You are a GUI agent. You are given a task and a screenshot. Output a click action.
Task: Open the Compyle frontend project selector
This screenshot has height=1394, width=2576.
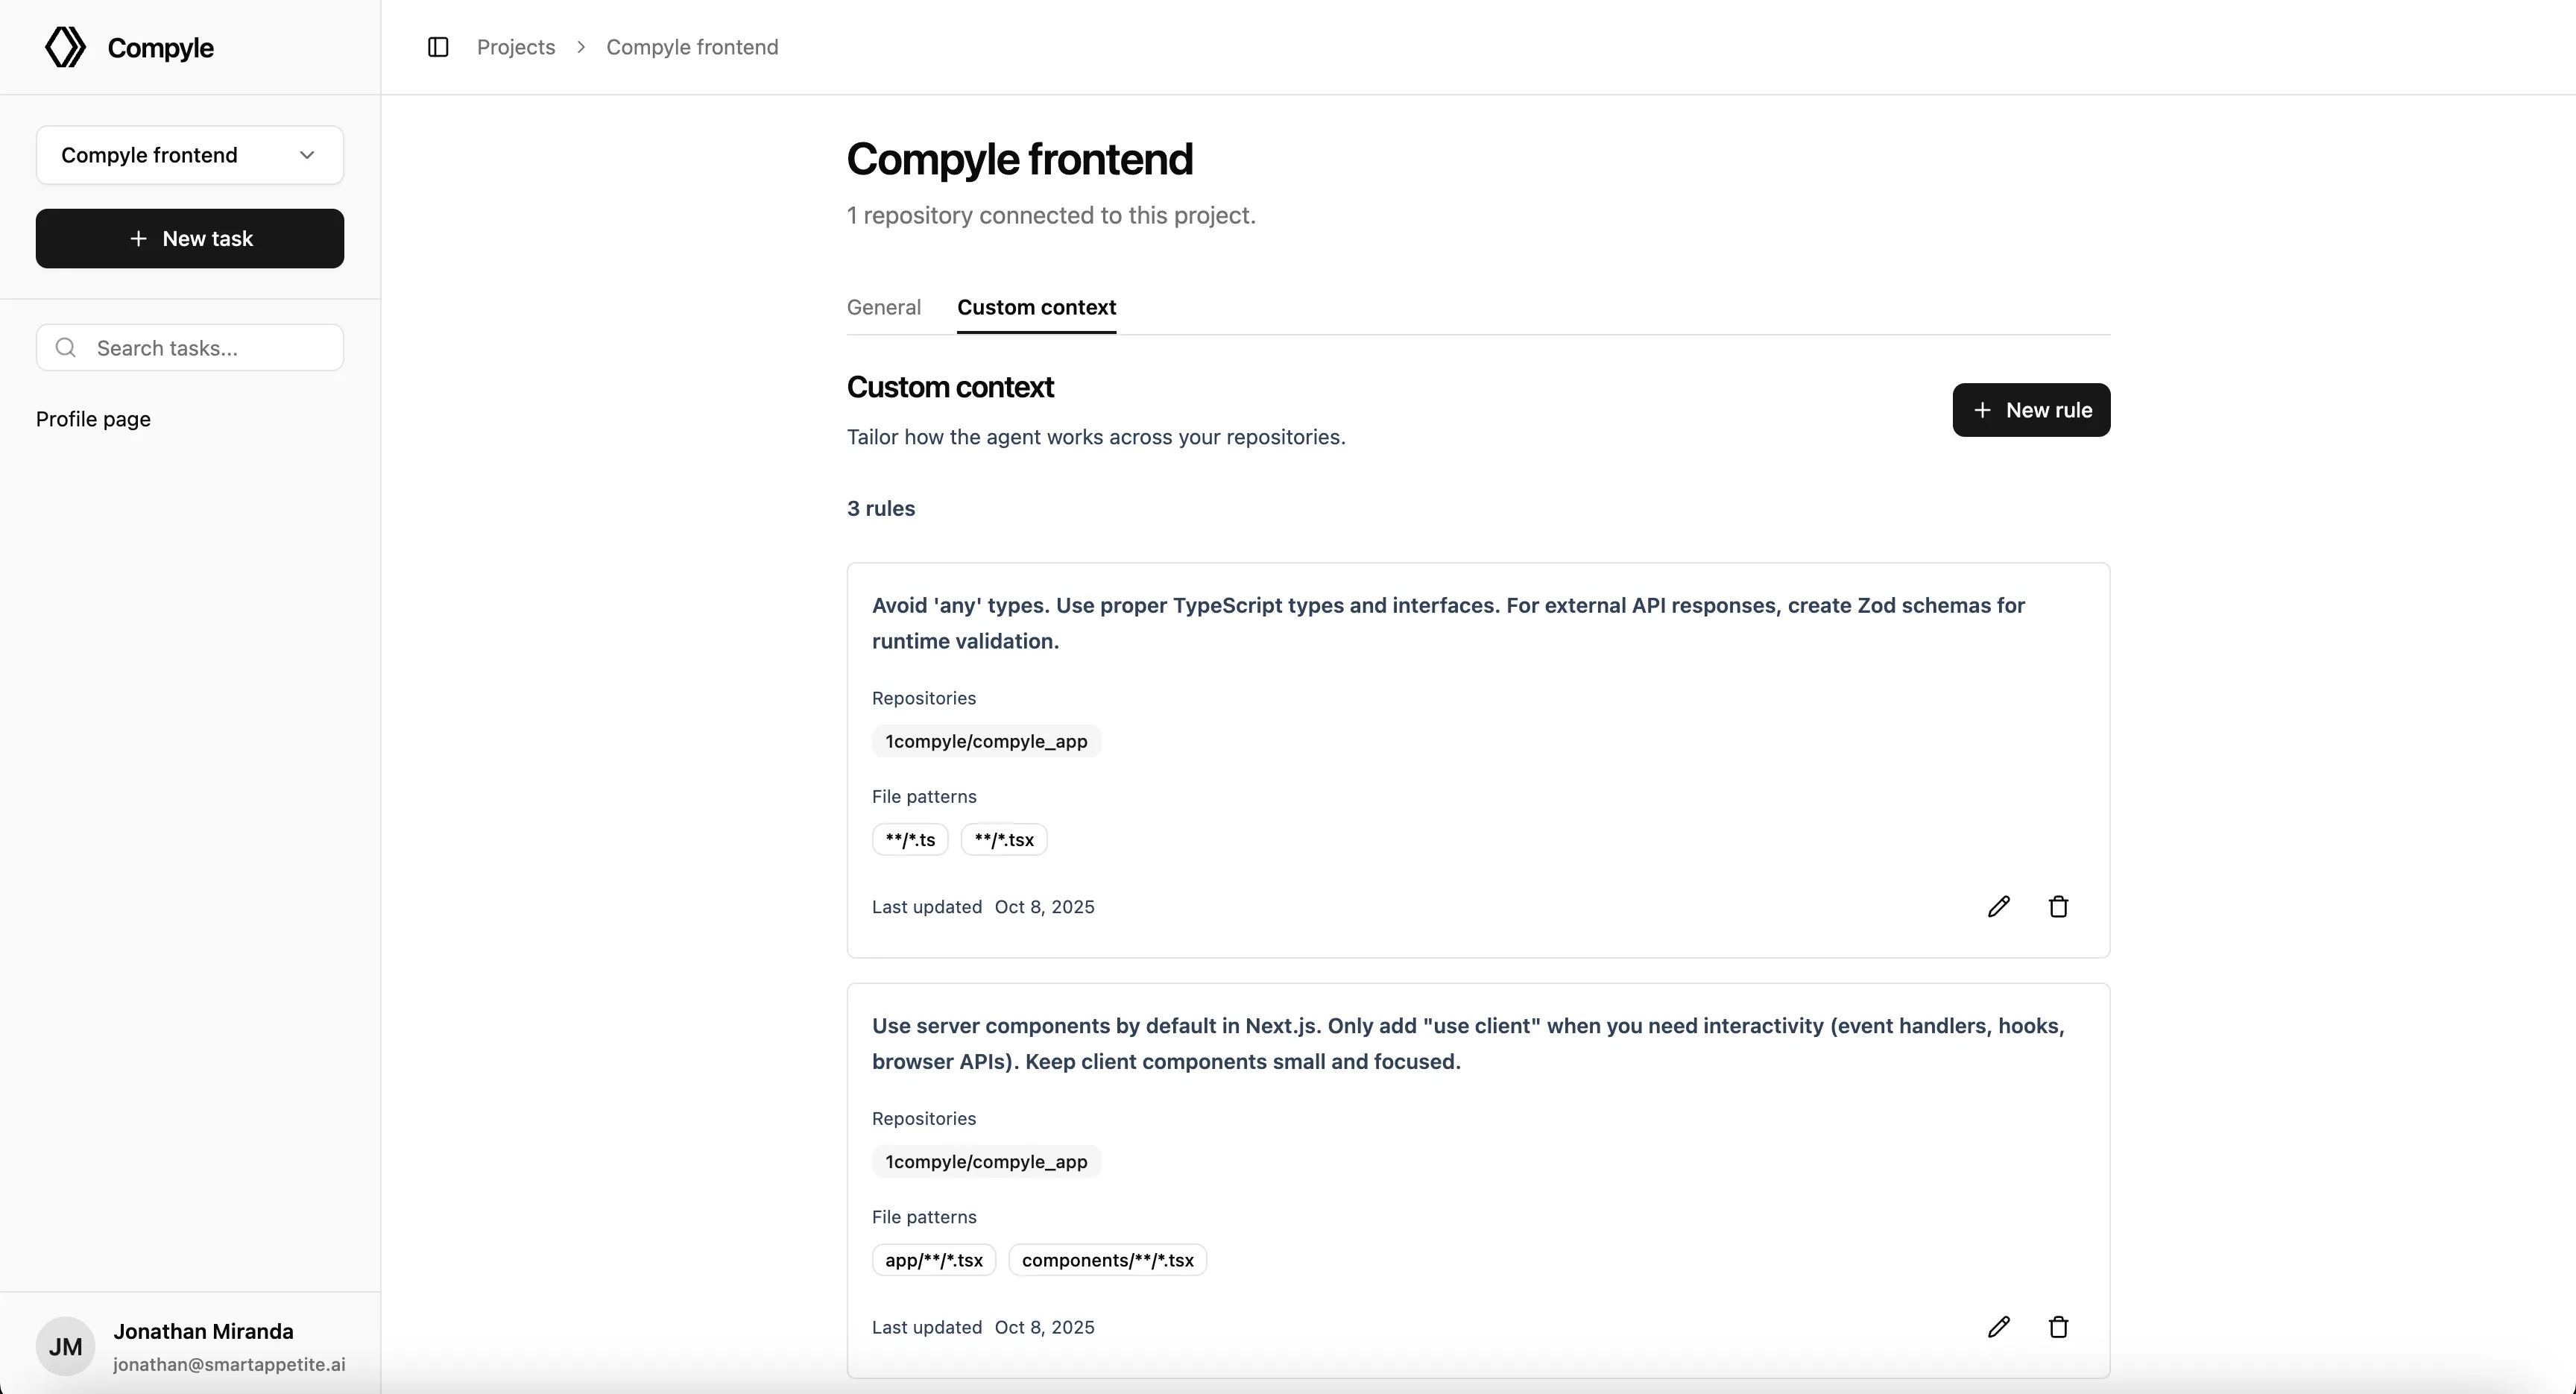point(189,154)
